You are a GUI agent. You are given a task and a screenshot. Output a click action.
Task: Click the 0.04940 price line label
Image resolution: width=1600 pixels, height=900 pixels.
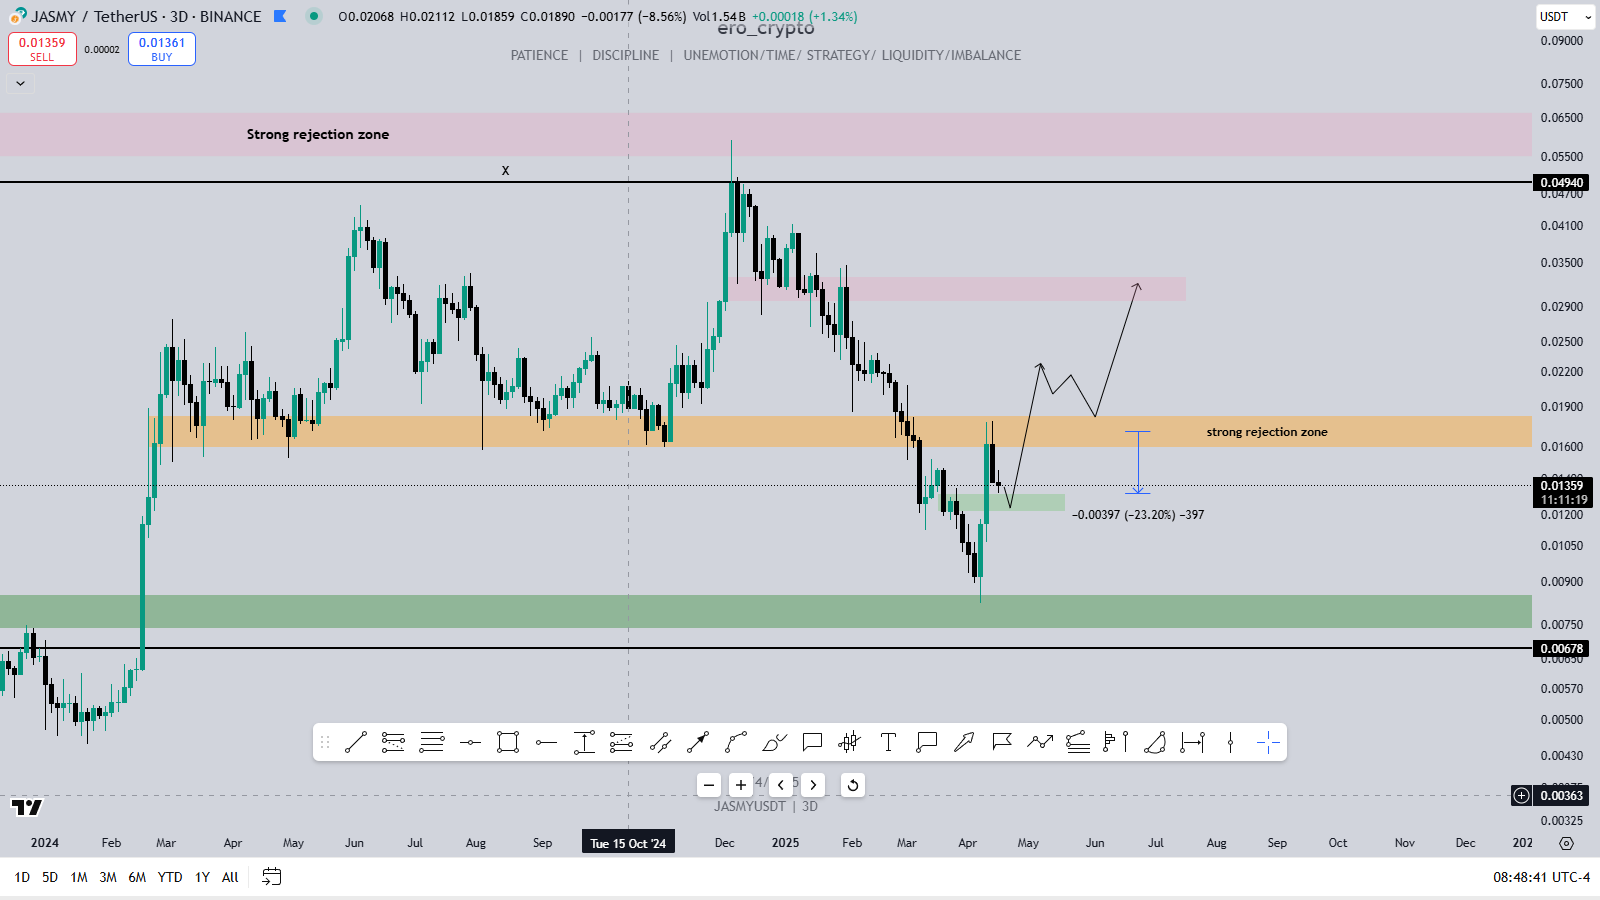tap(1561, 183)
